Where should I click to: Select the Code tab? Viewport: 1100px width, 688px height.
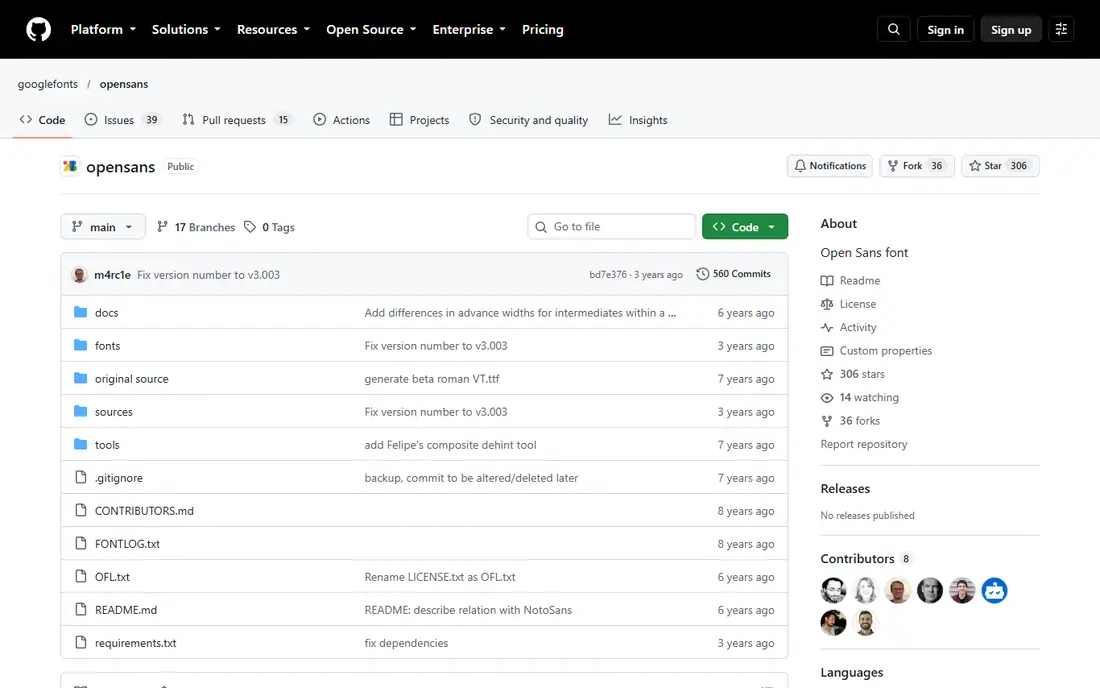point(43,120)
